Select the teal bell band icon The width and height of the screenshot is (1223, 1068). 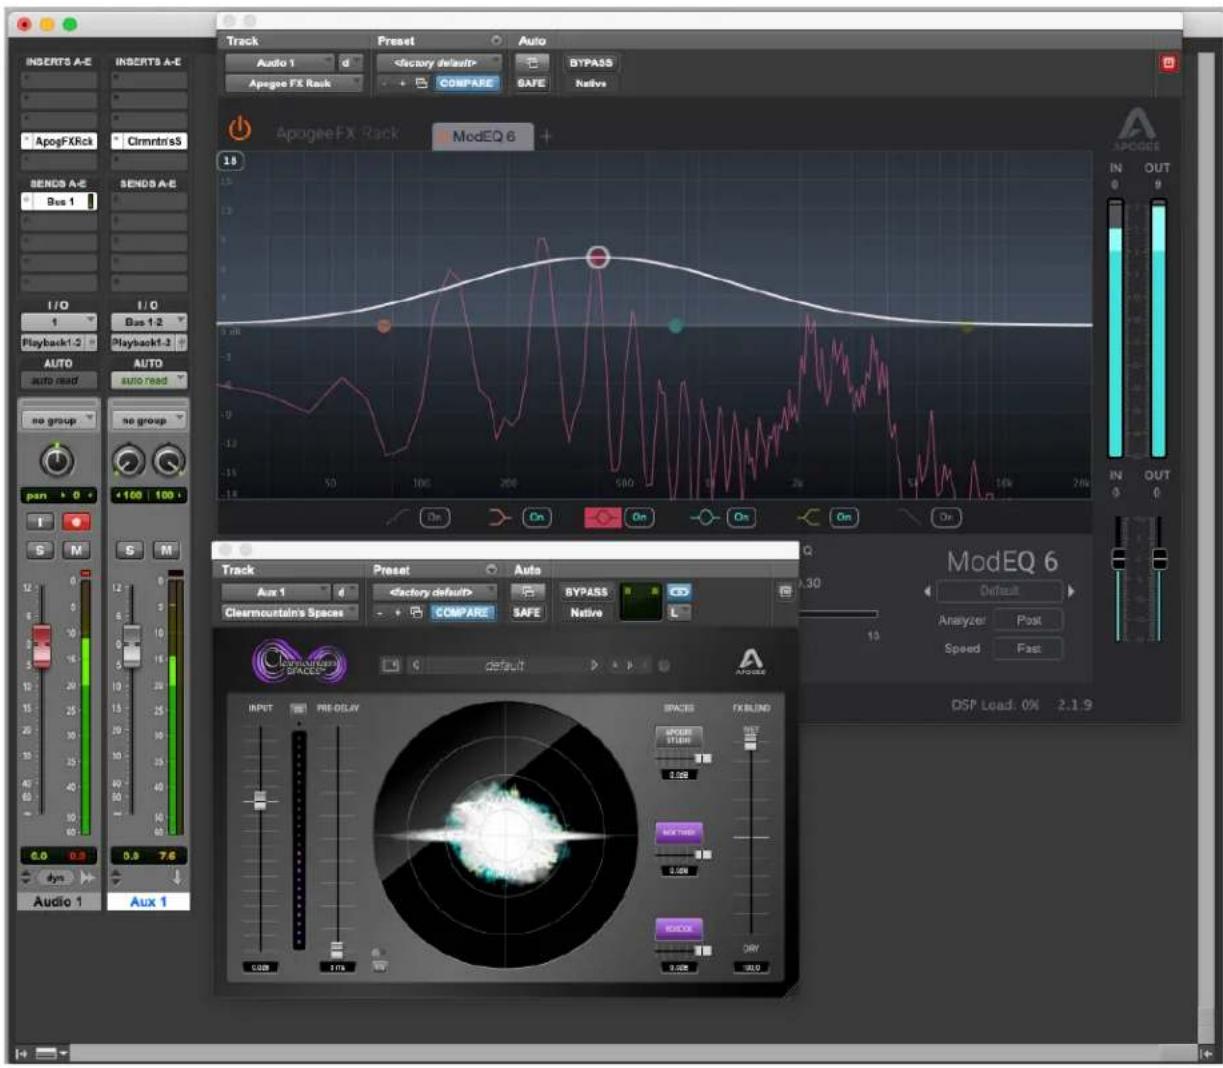point(705,517)
